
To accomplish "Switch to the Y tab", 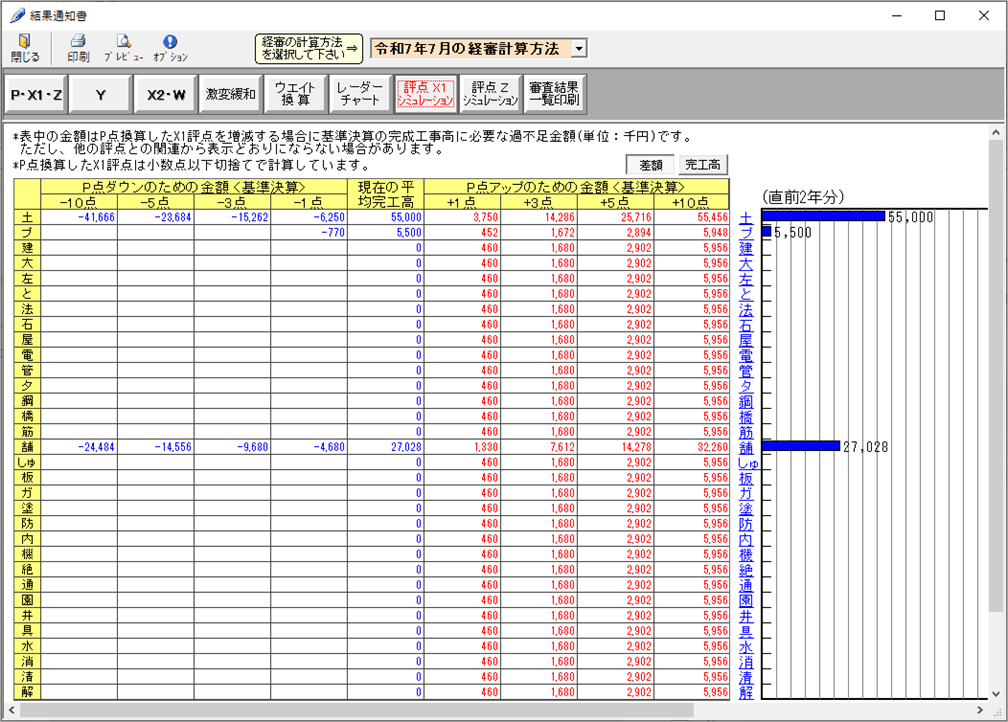I will (x=101, y=95).
